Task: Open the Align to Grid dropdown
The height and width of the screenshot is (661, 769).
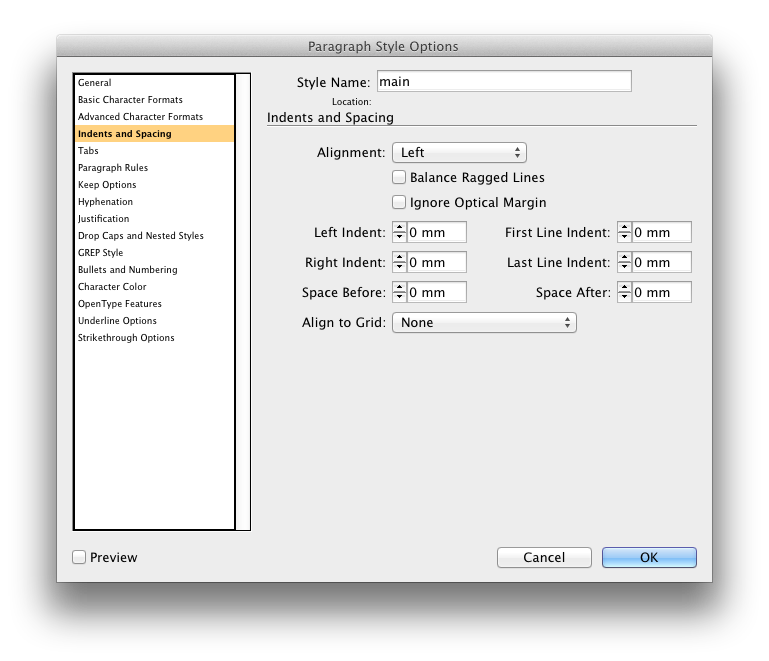Action: click(x=484, y=323)
